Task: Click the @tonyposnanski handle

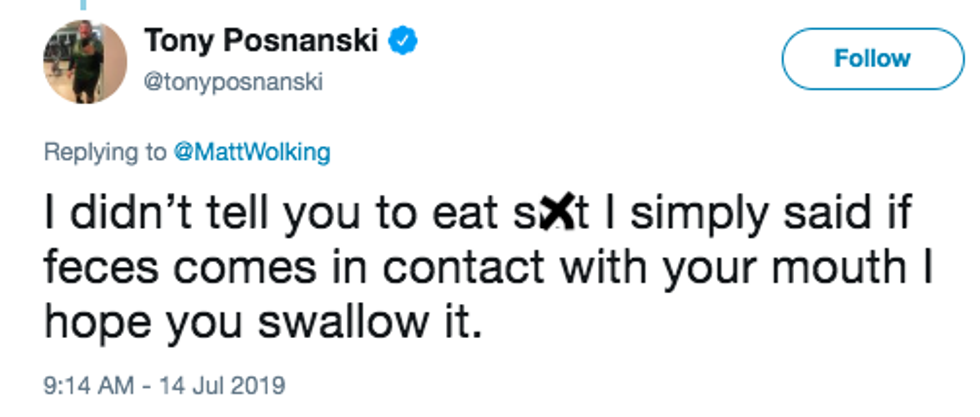Action: pos(235,82)
